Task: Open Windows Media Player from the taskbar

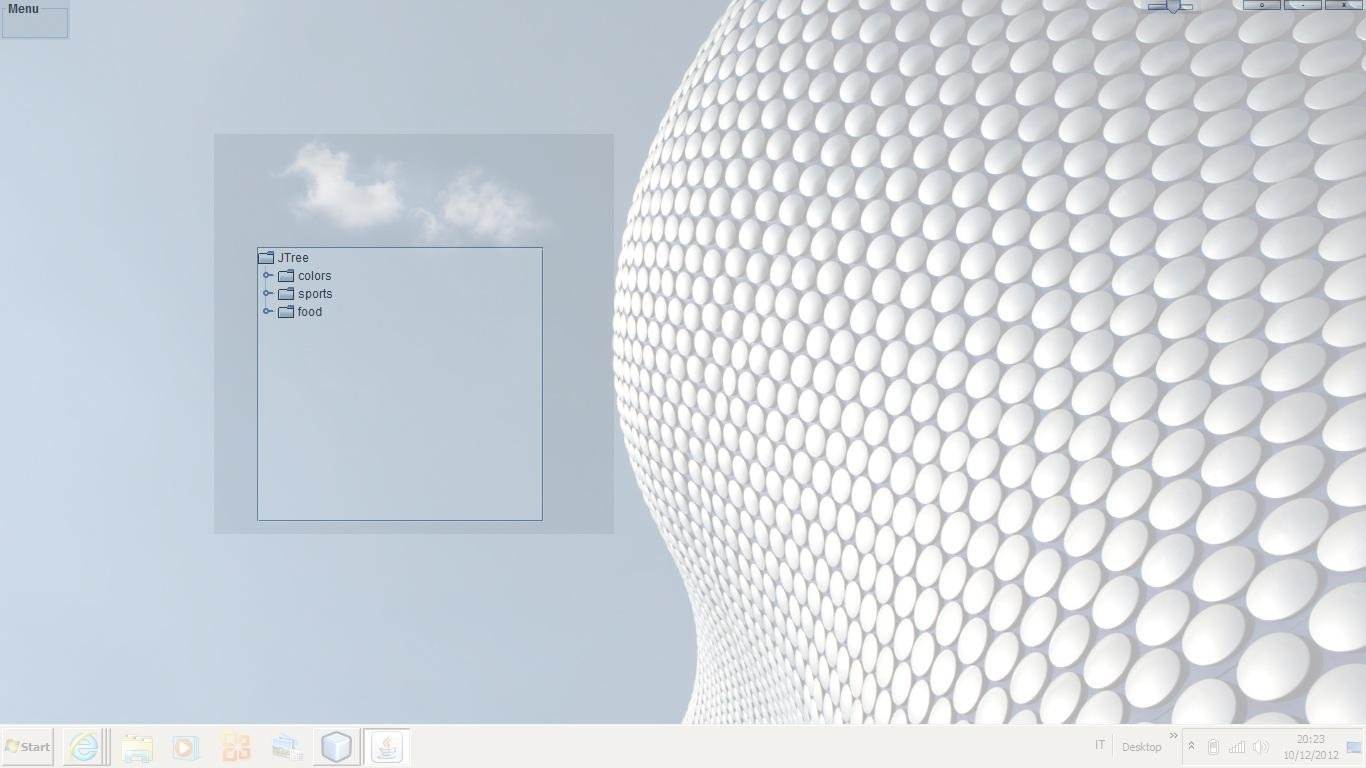Action: click(x=185, y=747)
